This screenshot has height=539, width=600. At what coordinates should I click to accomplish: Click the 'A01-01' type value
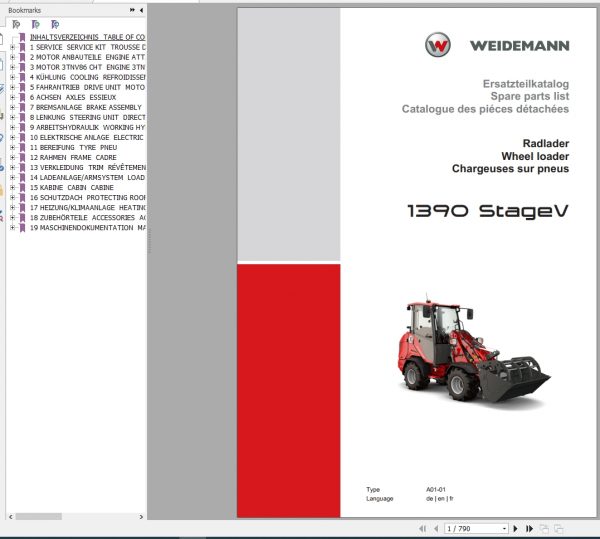[436, 489]
